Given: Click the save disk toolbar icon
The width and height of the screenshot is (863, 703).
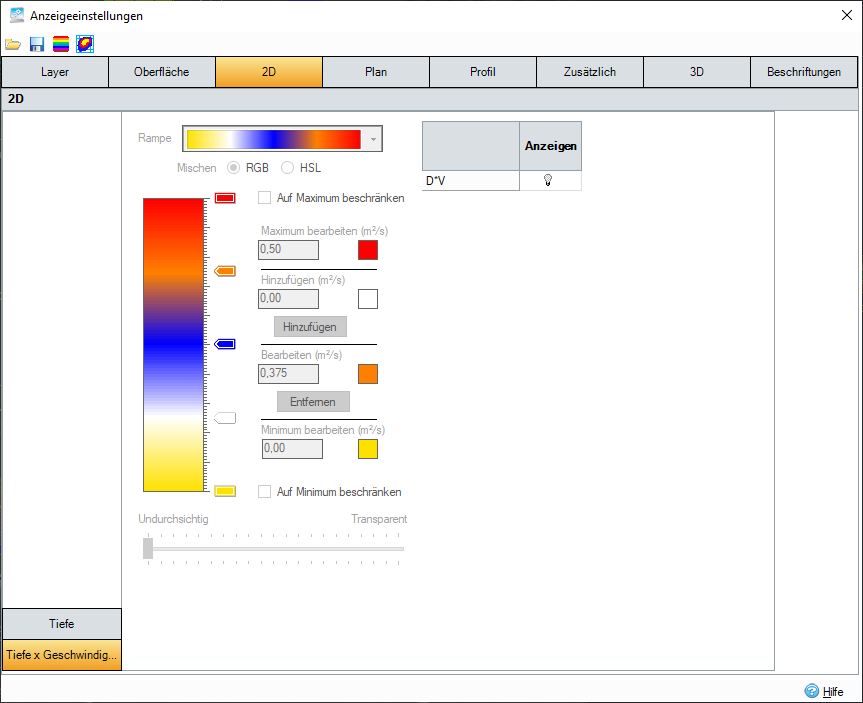Looking at the screenshot, I should [37, 44].
